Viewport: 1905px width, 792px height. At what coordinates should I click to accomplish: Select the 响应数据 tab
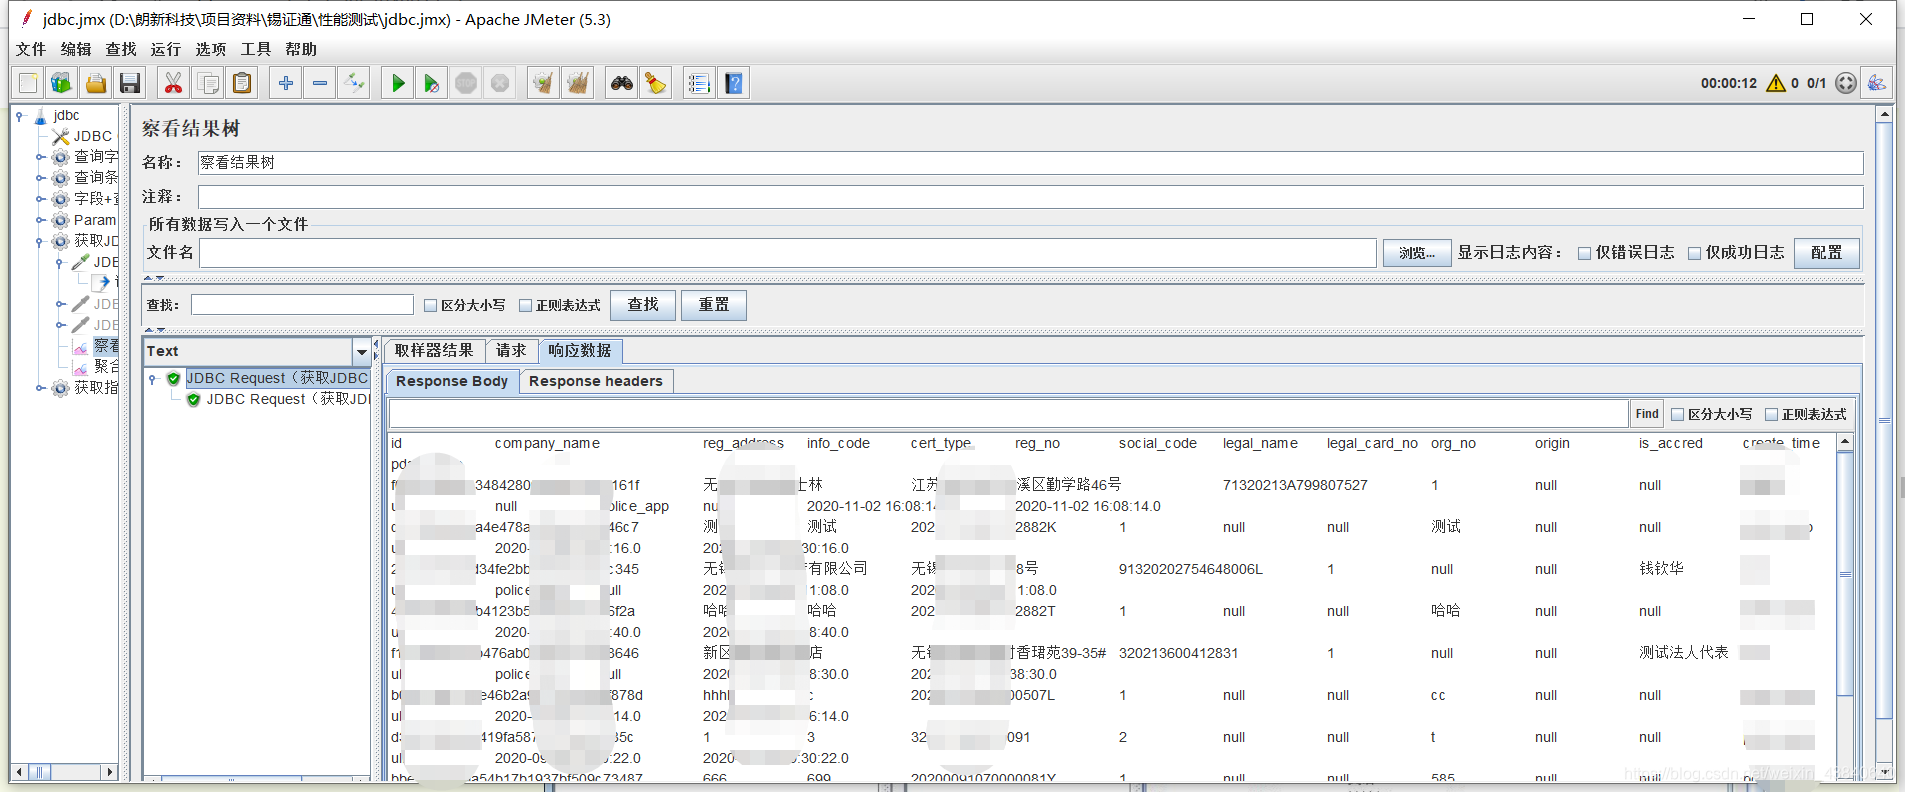(x=580, y=351)
